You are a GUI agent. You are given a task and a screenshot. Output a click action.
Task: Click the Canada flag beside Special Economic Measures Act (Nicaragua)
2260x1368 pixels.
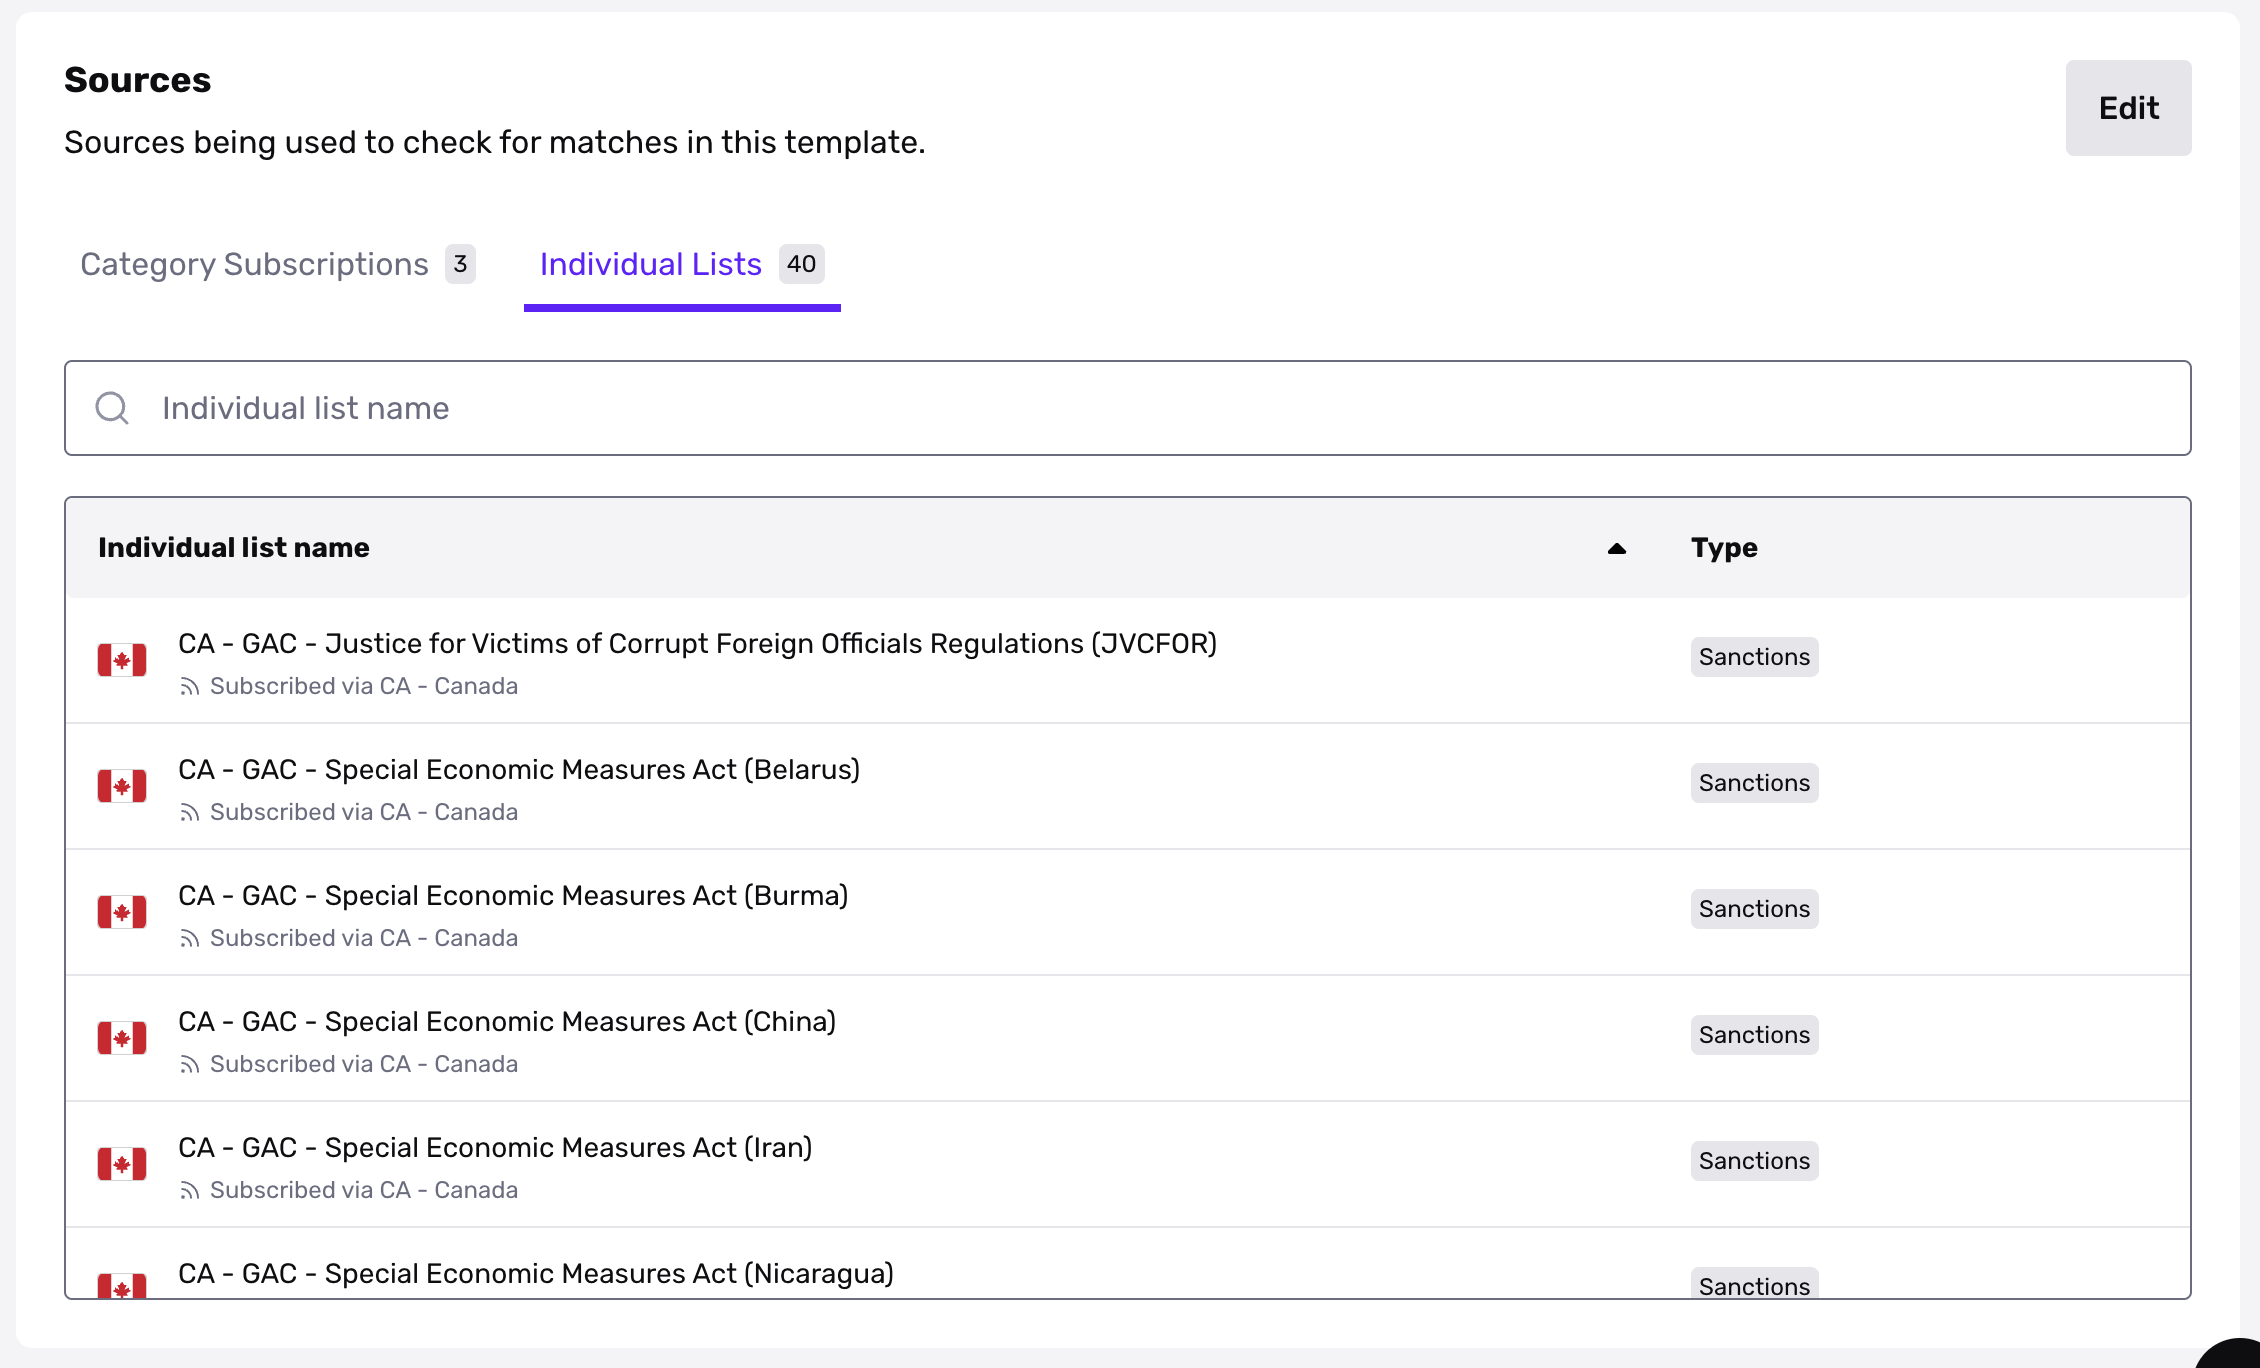pos(122,1286)
